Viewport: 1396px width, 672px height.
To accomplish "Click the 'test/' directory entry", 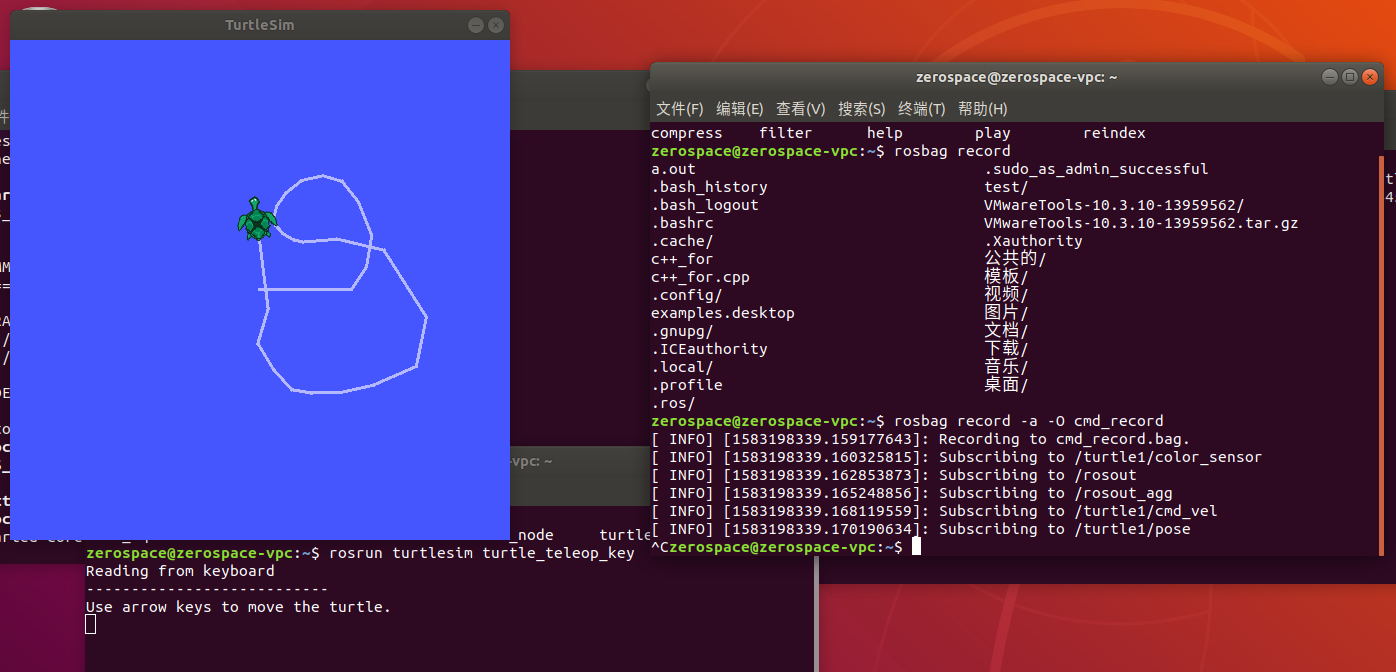I will pyautogui.click(x=1006, y=187).
